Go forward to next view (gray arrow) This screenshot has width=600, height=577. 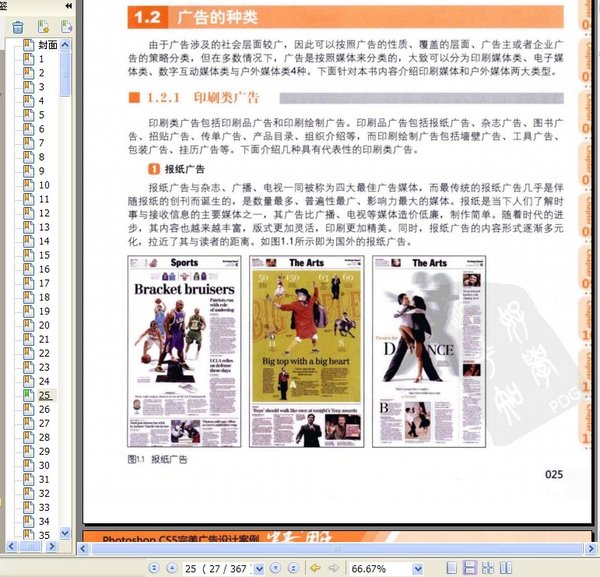click(334, 568)
